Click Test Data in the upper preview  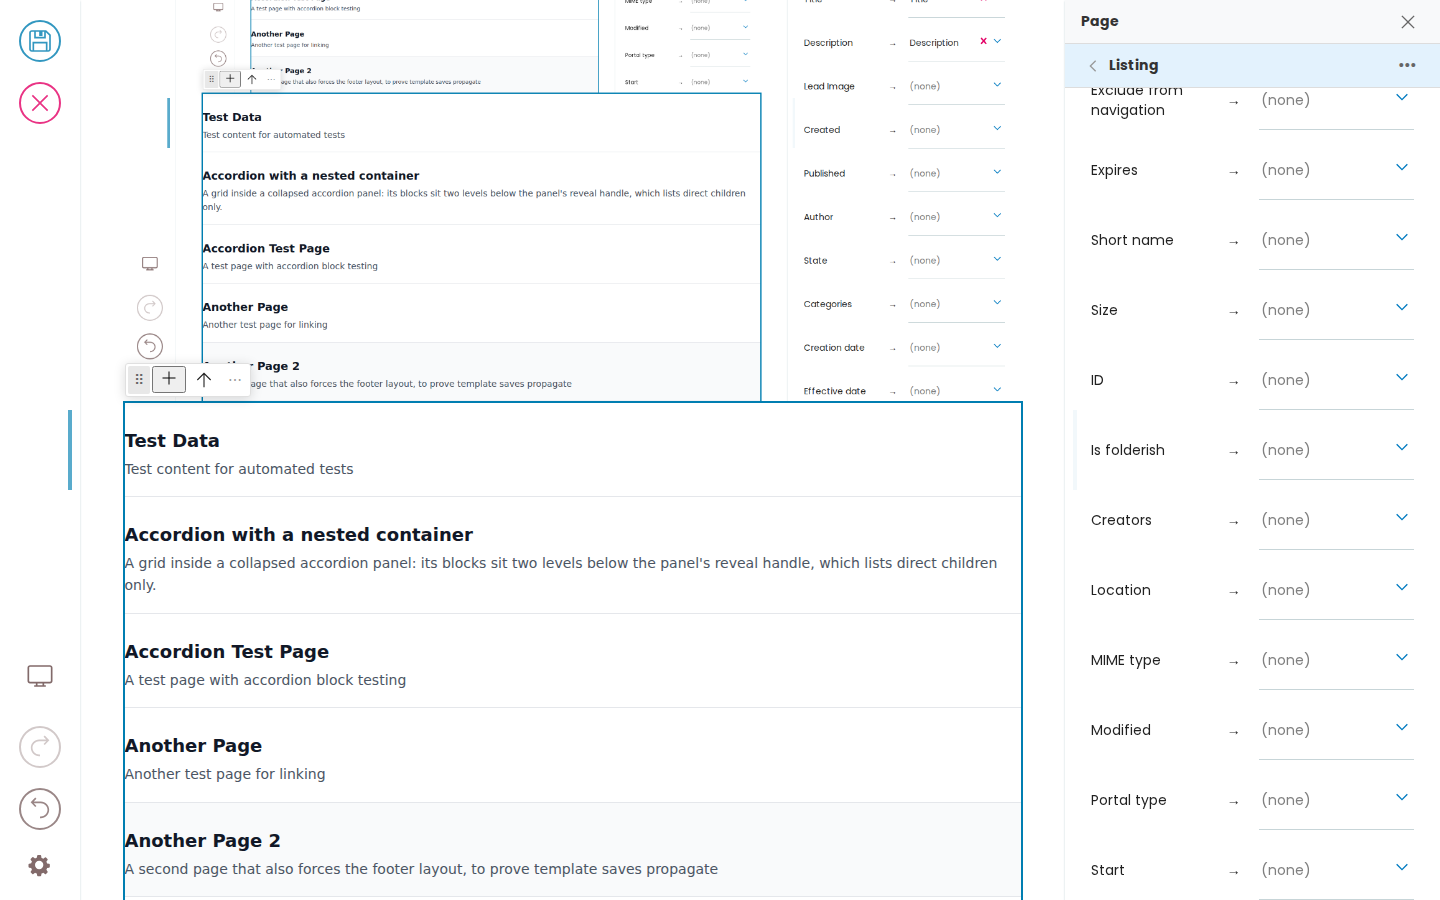click(x=232, y=117)
